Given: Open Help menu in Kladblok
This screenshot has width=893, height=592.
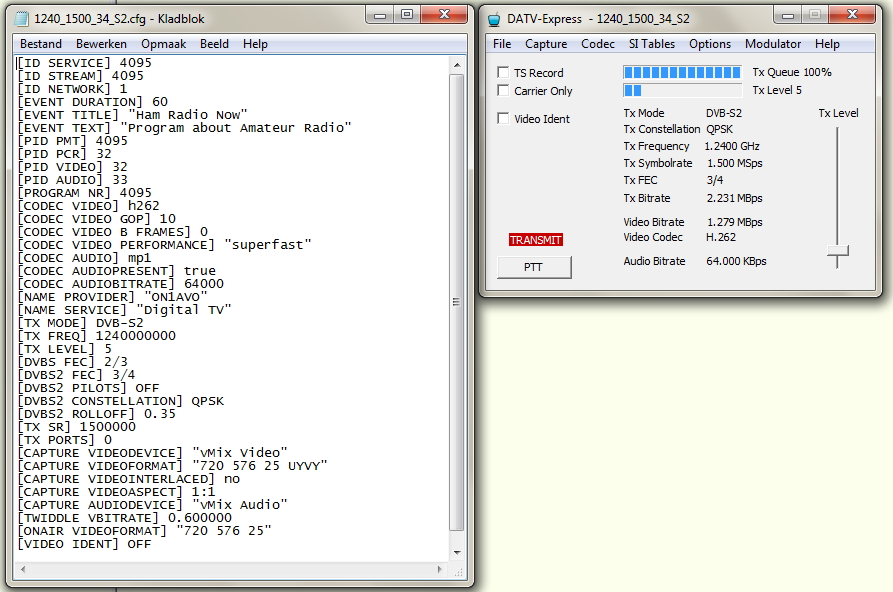Looking at the screenshot, I should (255, 44).
